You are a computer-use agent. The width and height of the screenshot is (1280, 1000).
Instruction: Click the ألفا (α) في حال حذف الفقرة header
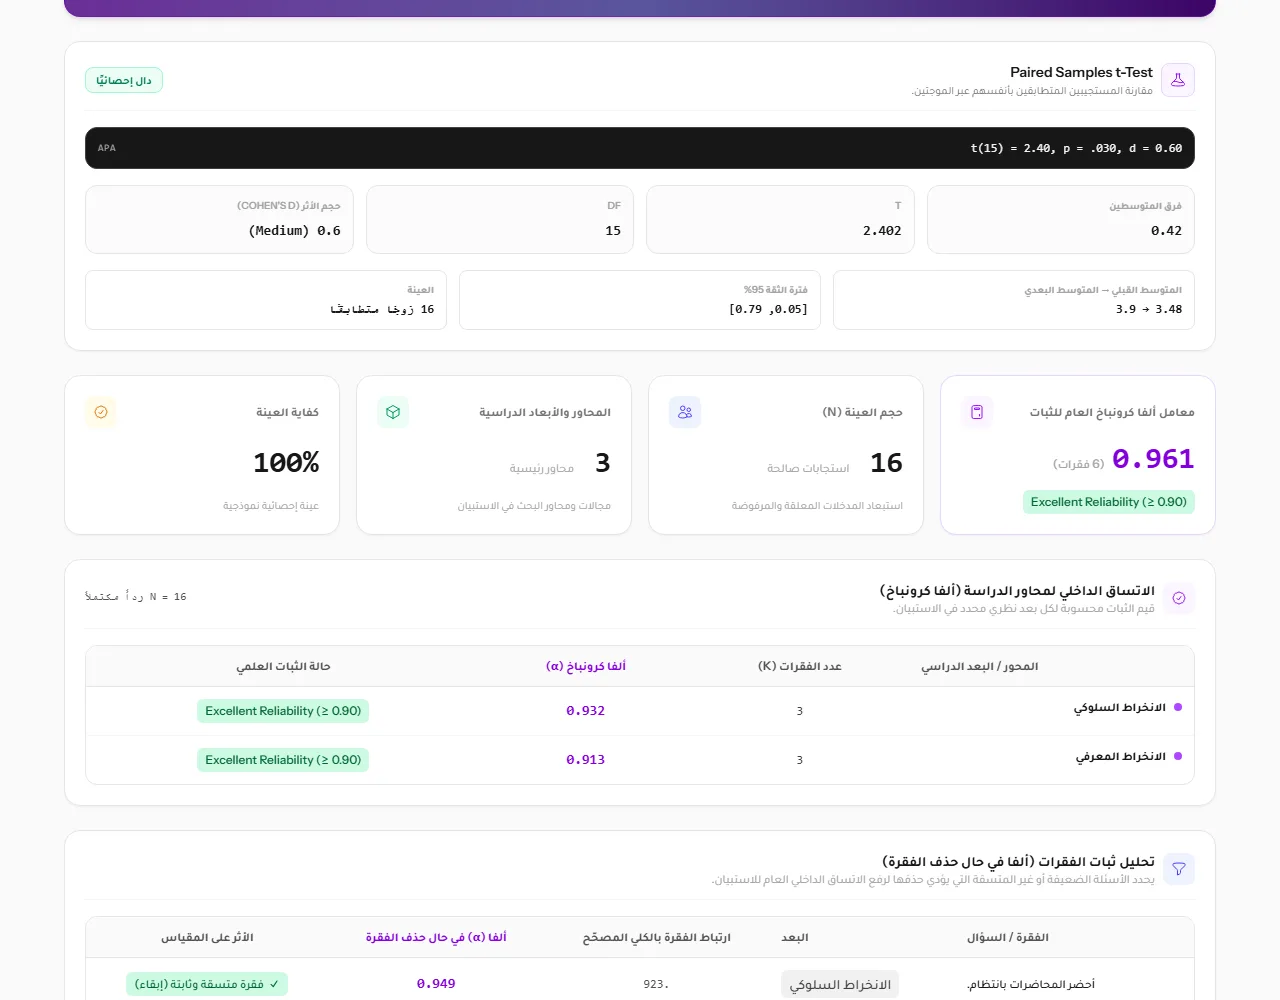(x=436, y=937)
